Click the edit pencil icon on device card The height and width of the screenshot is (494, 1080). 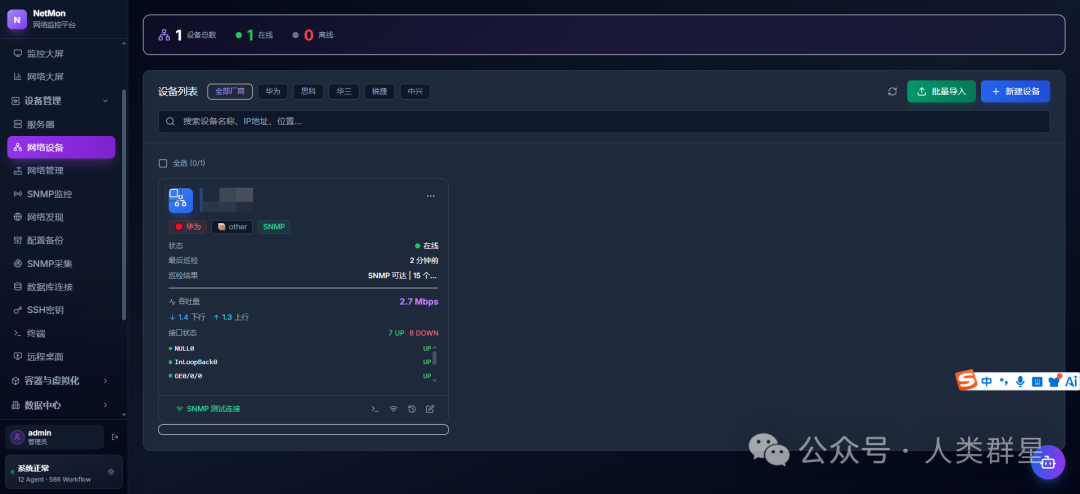(430, 409)
